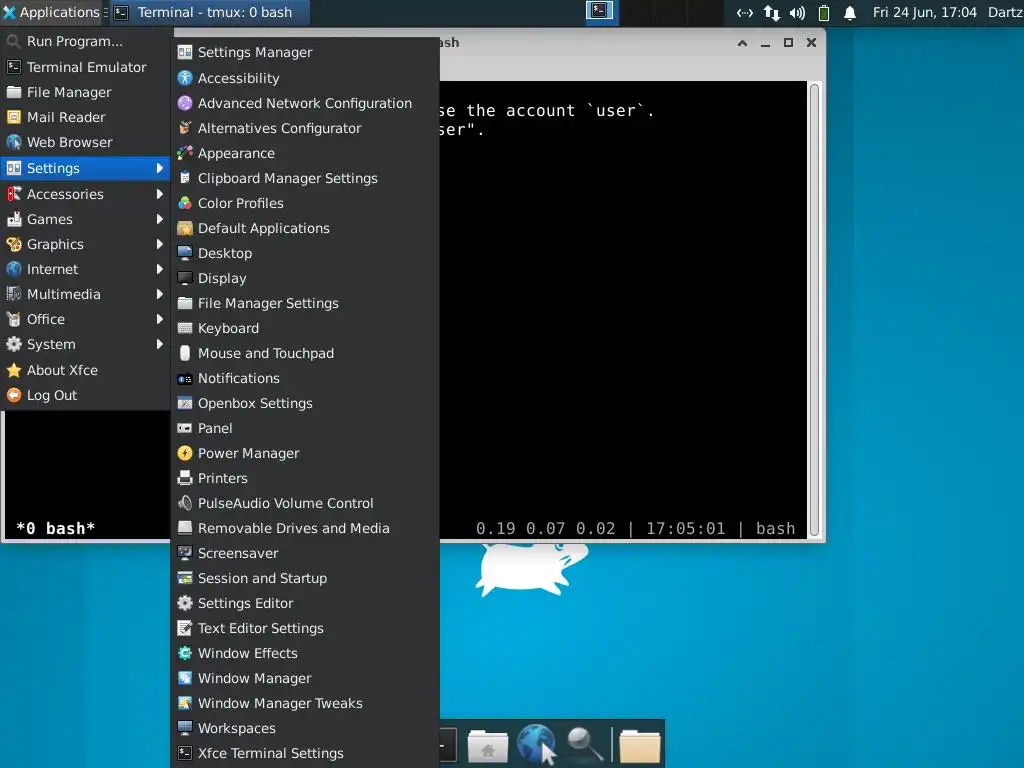1024x768 pixels.
Task: Open the Appearance settings icon
Action: [185, 153]
